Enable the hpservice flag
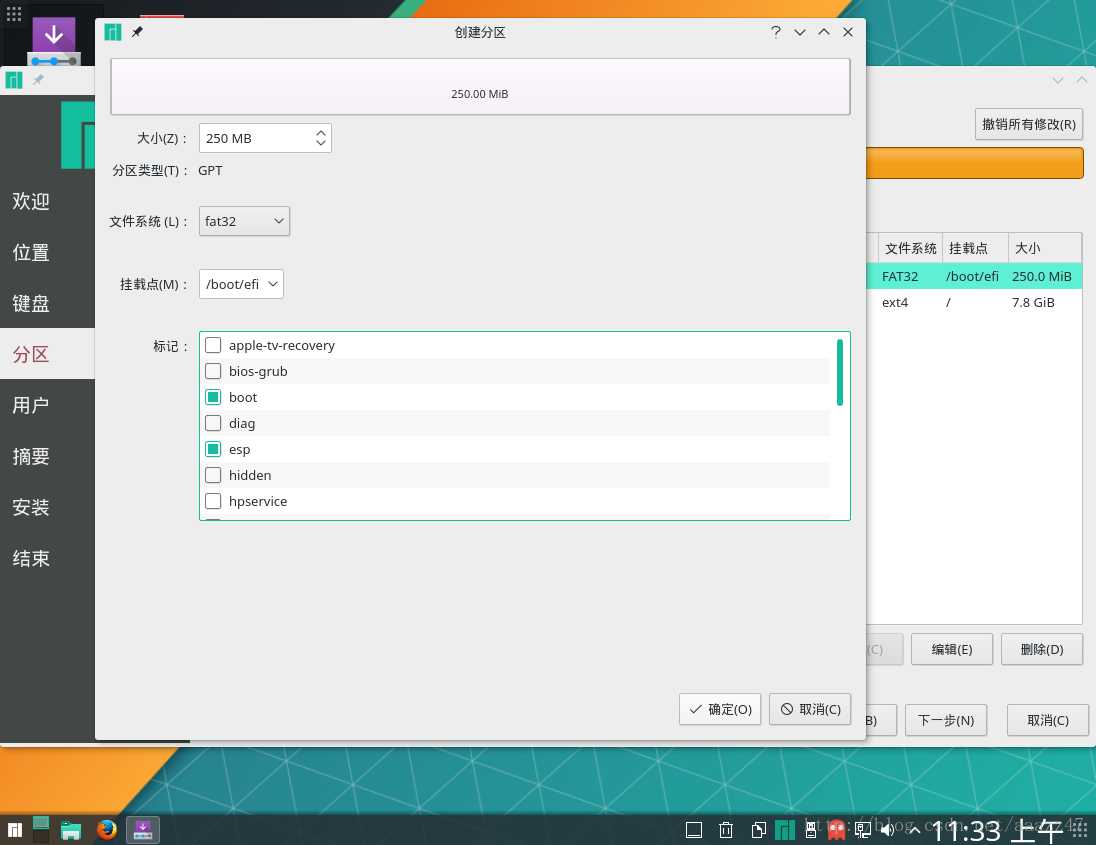This screenshot has width=1096, height=845. 213,501
